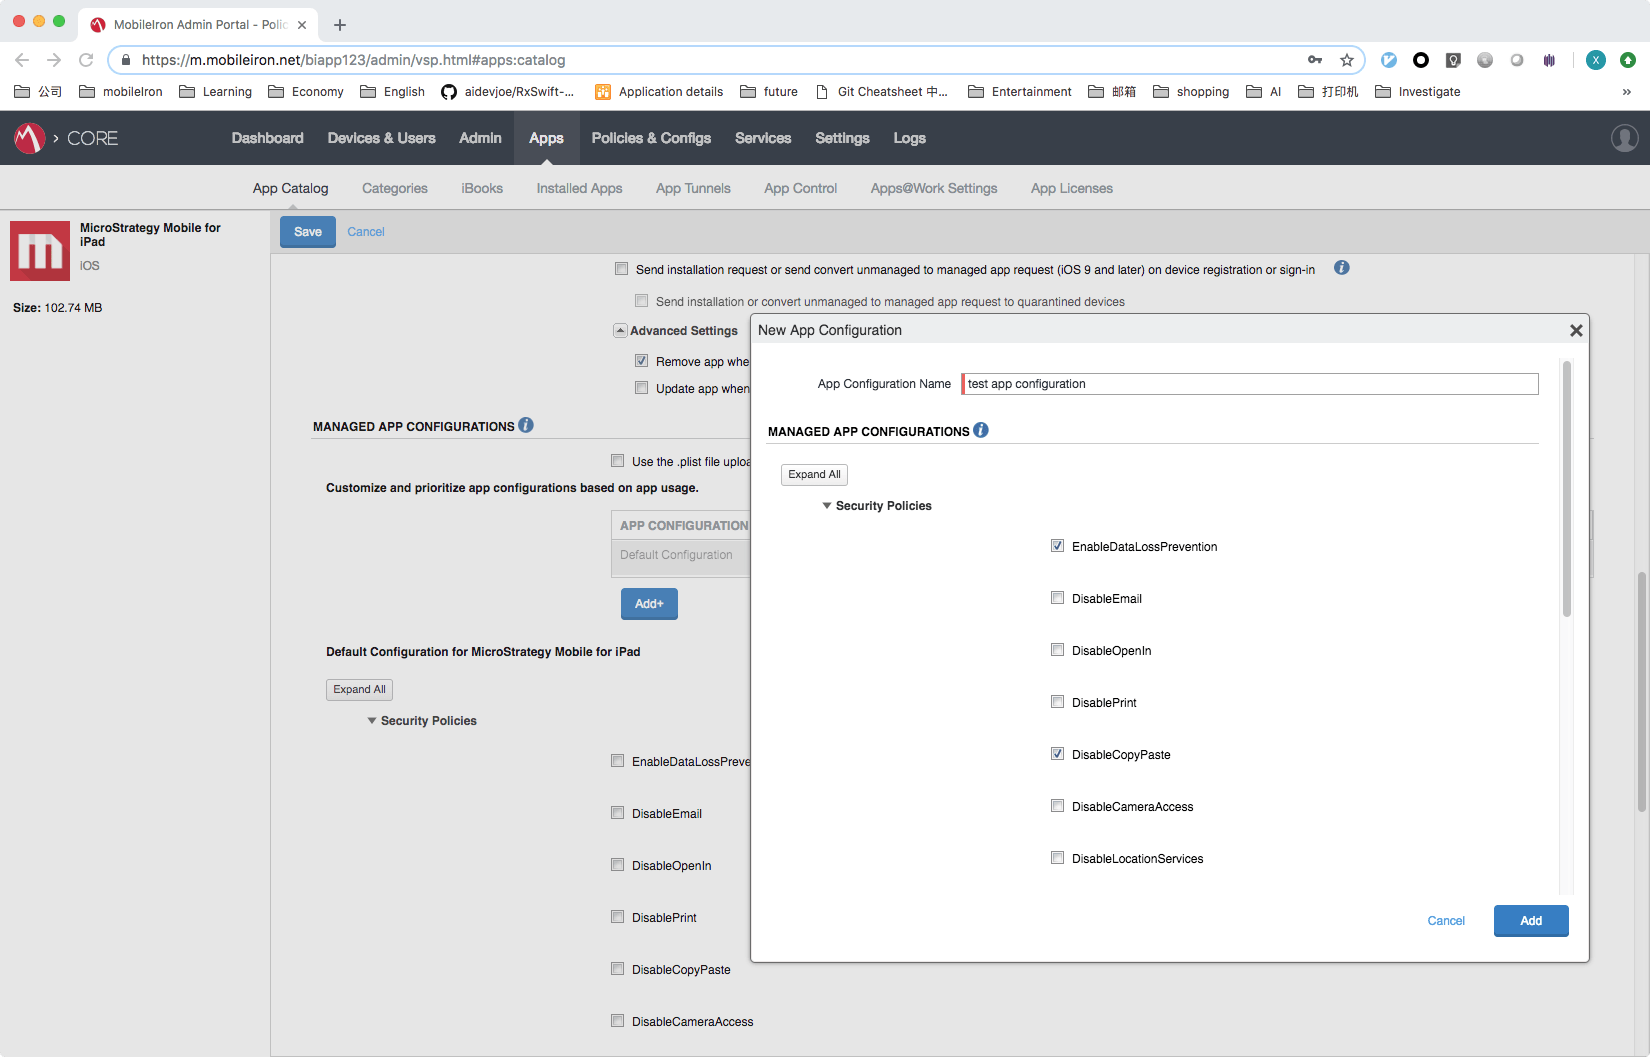This screenshot has width=1650, height=1057.
Task: Open the Application details bookmark
Action: click(x=659, y=92)
